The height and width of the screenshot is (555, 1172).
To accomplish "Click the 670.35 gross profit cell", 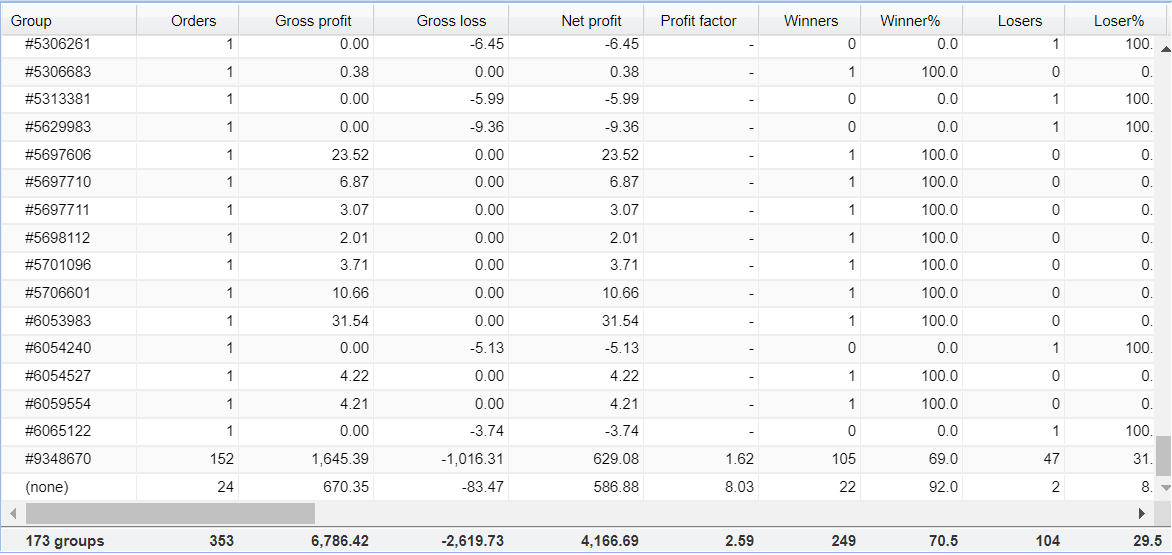I will [306, 486].
